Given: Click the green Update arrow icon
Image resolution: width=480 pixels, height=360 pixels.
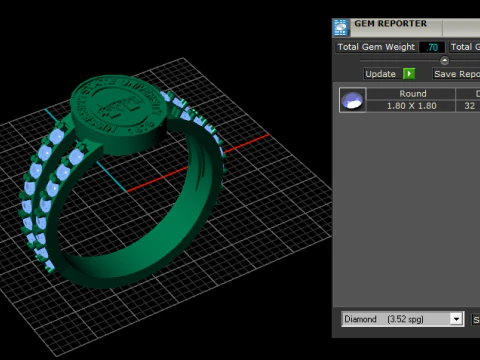Looking at the screenshot, I should pos(409,74).
